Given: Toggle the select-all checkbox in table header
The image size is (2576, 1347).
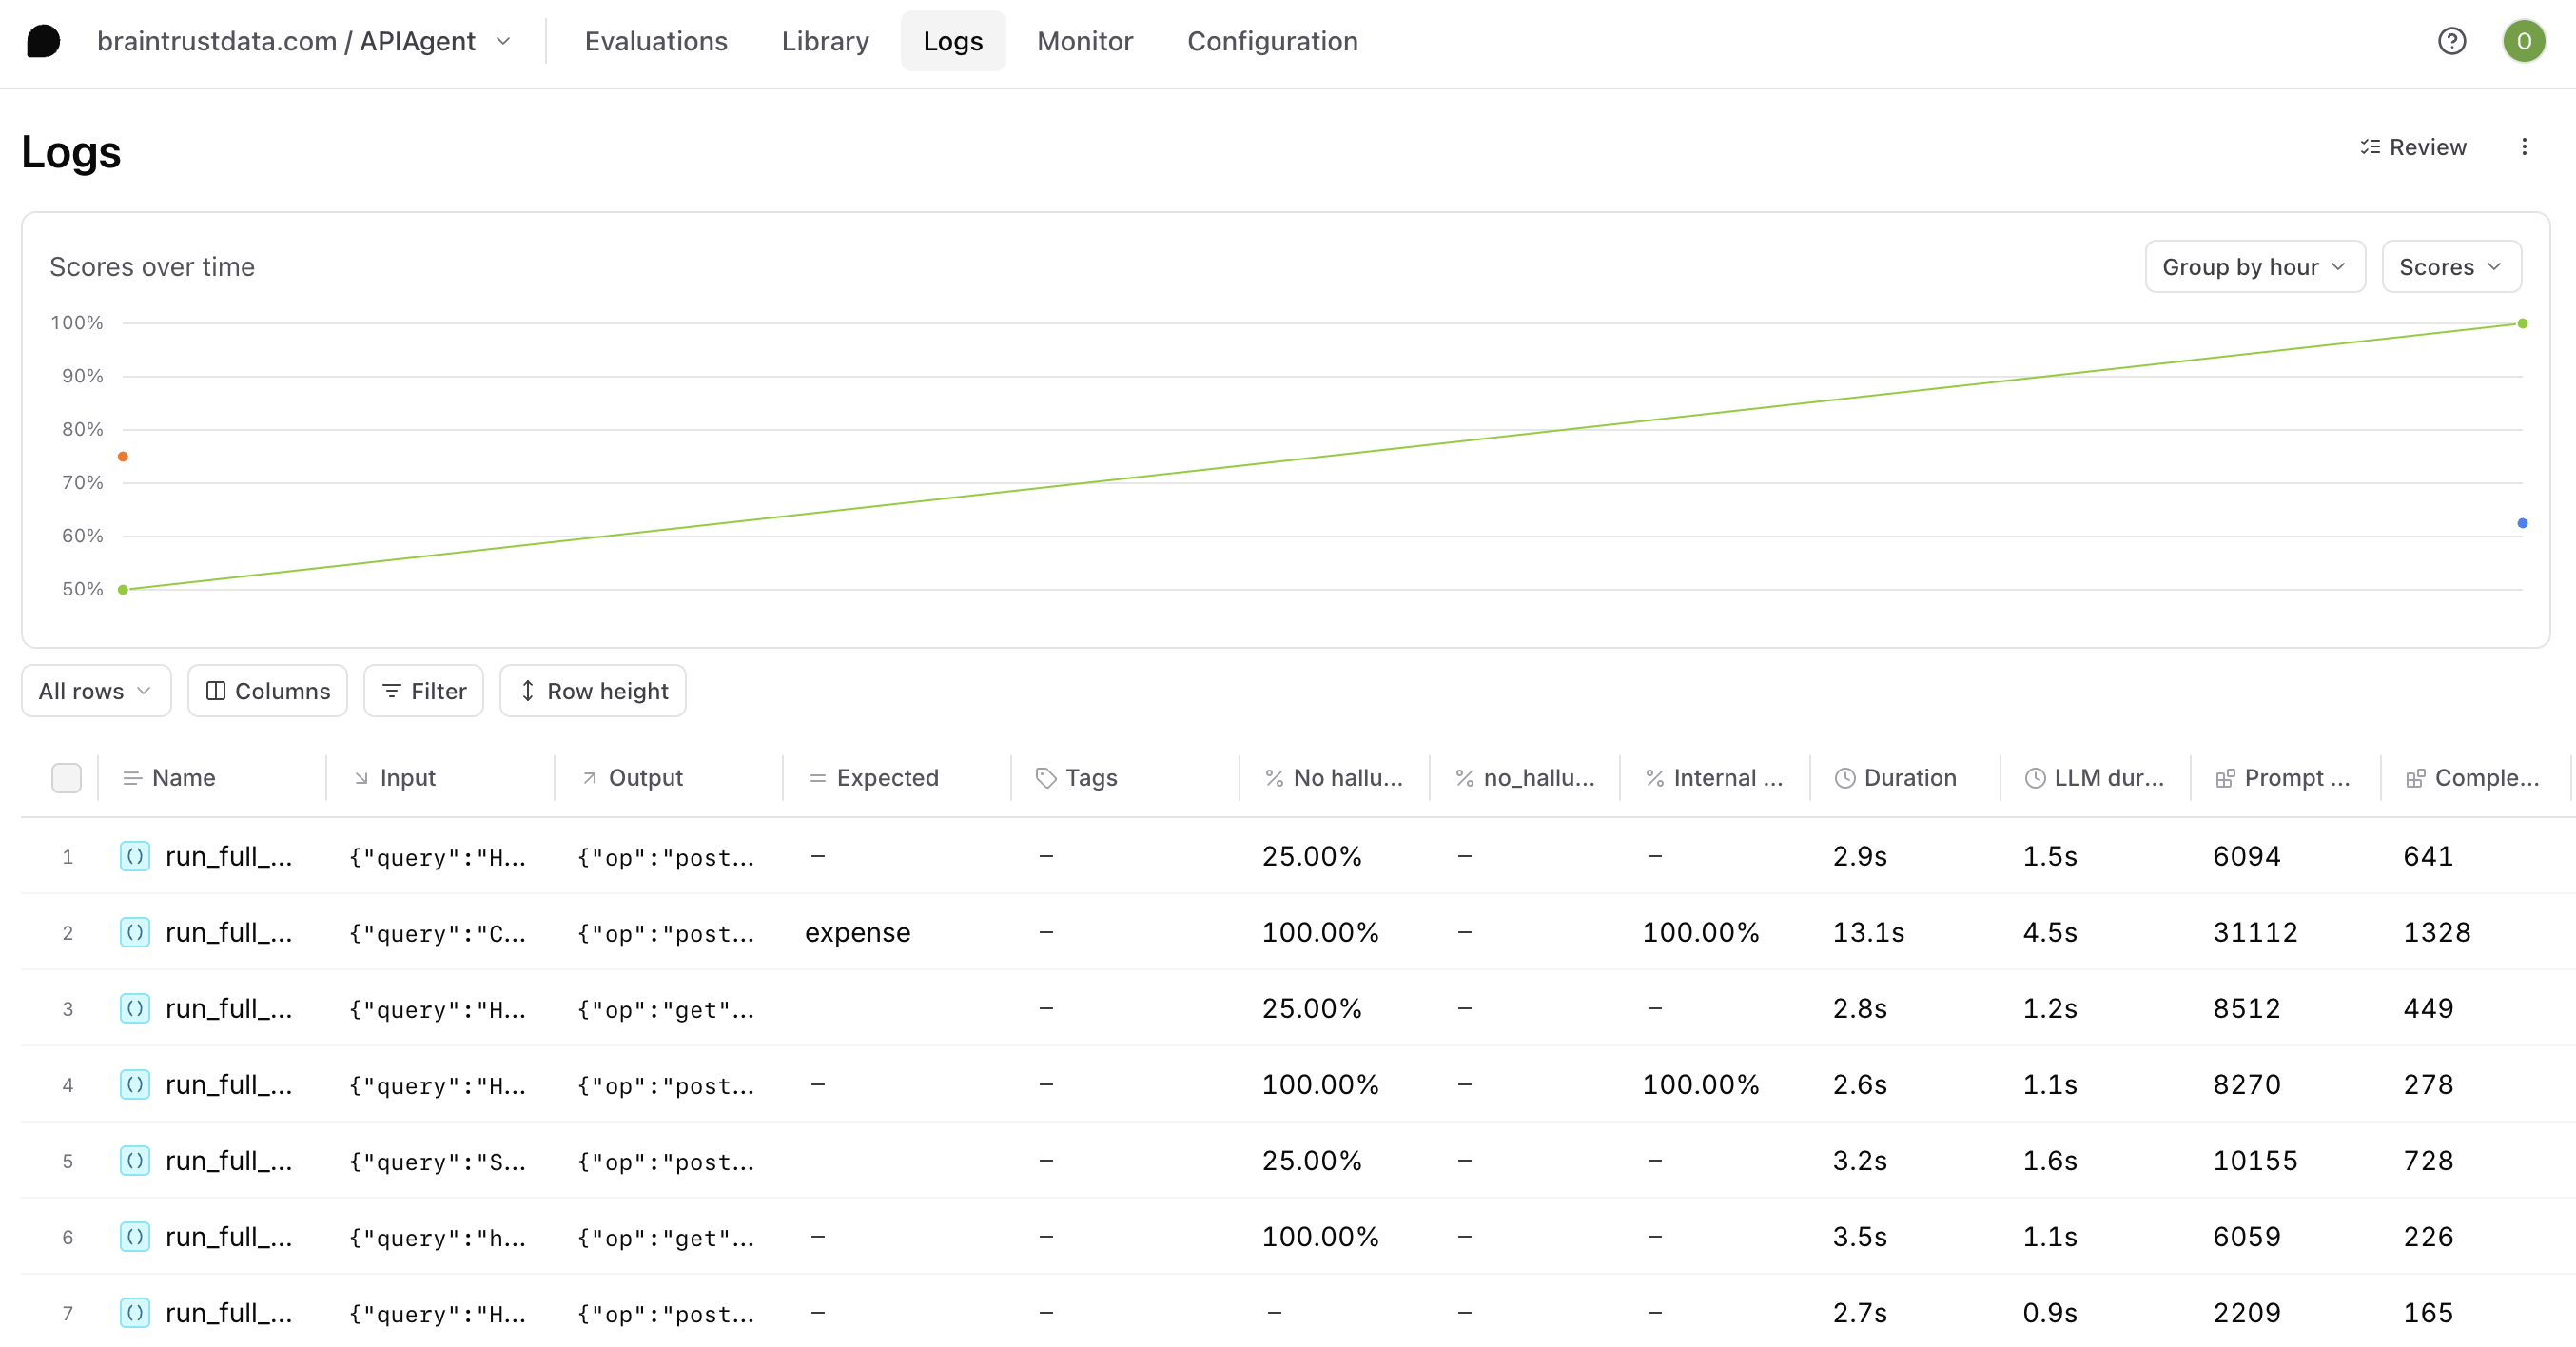Looking at the screenshot, I should tap(66, 777).
